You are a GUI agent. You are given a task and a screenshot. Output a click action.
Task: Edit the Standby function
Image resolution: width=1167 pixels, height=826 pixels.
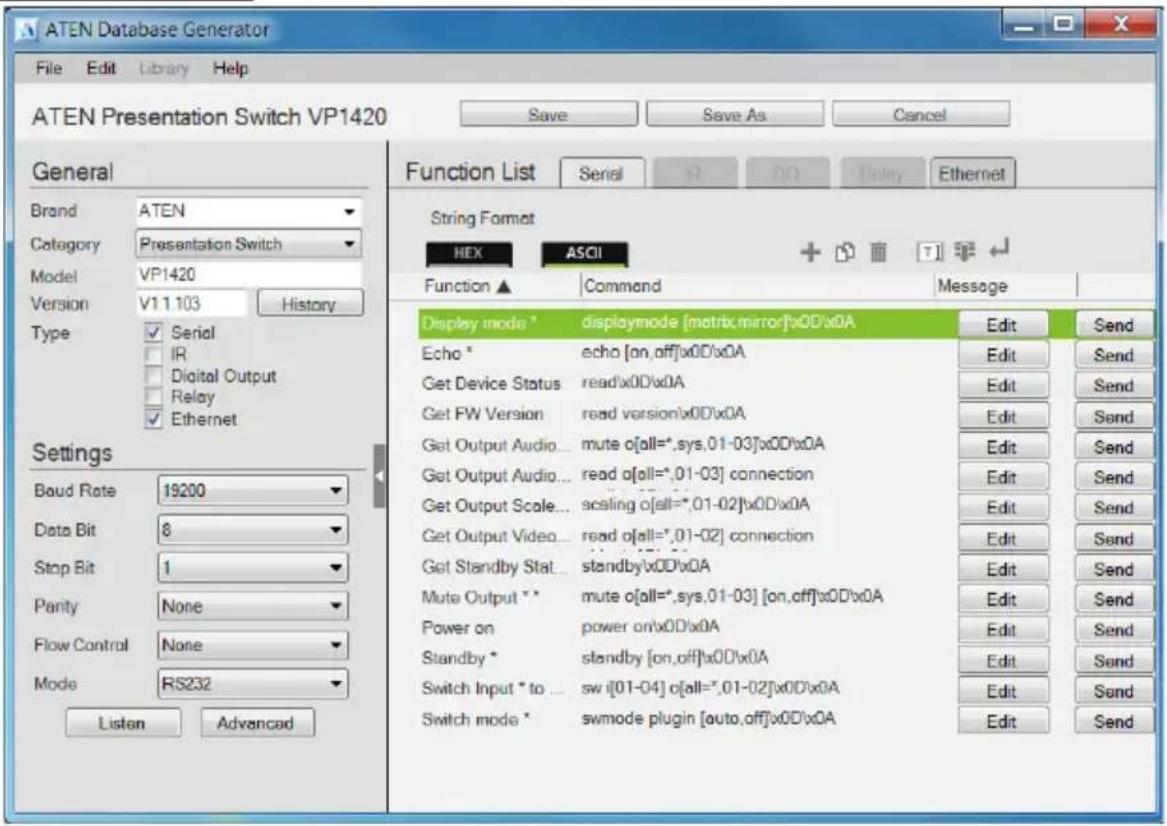click(1003, 661)
